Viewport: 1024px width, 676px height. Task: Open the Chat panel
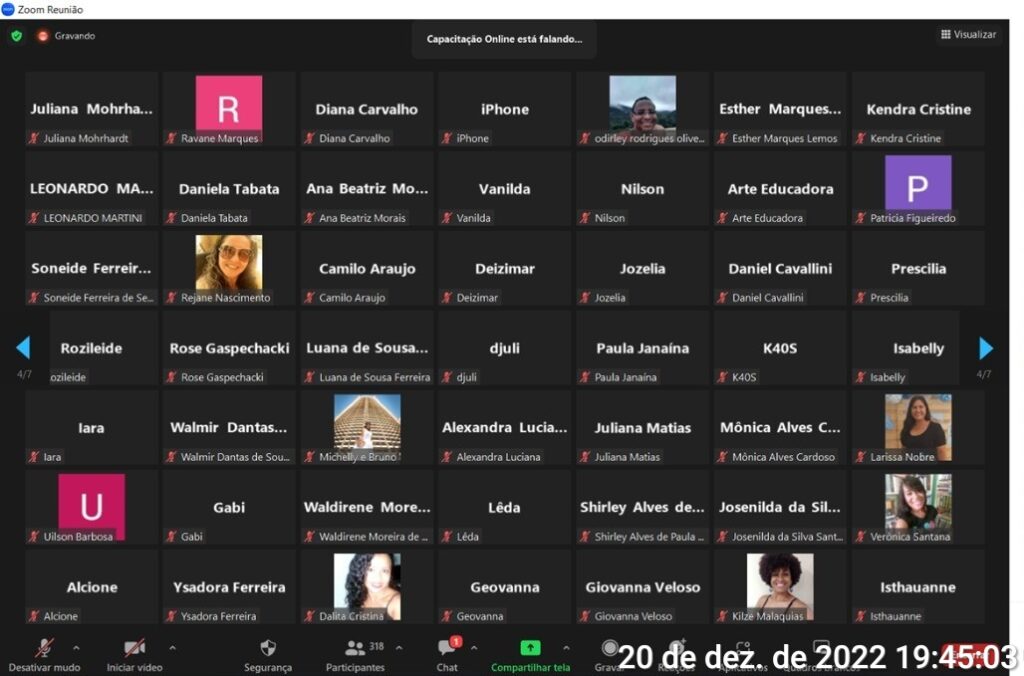click(447, 655)
